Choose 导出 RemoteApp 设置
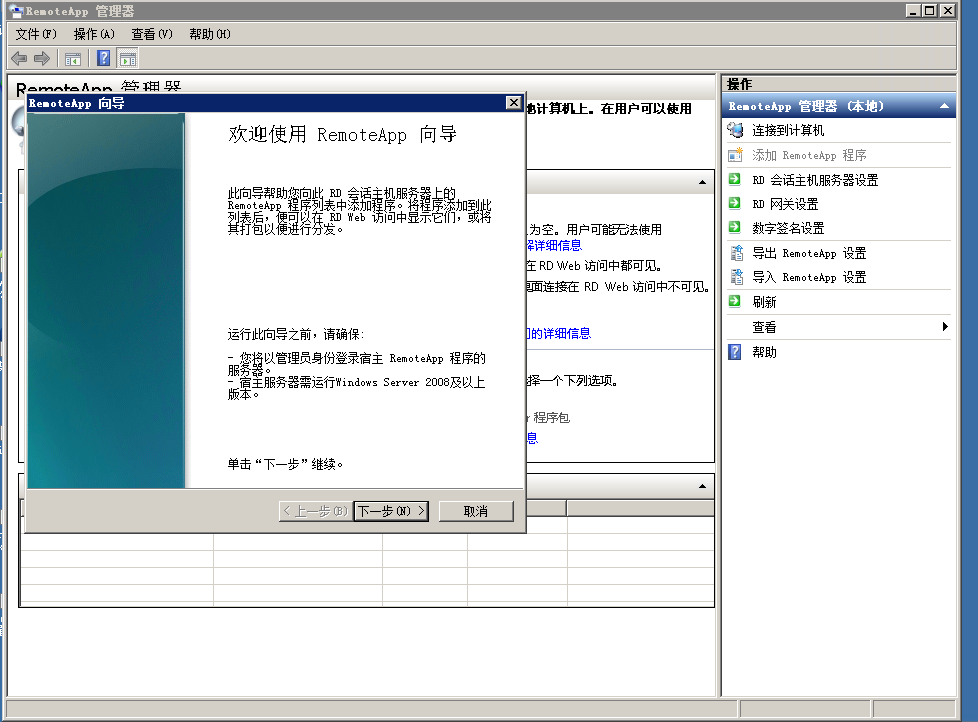Screen dimensions: 978x722 pyautogui.click(x=809, y=253)
